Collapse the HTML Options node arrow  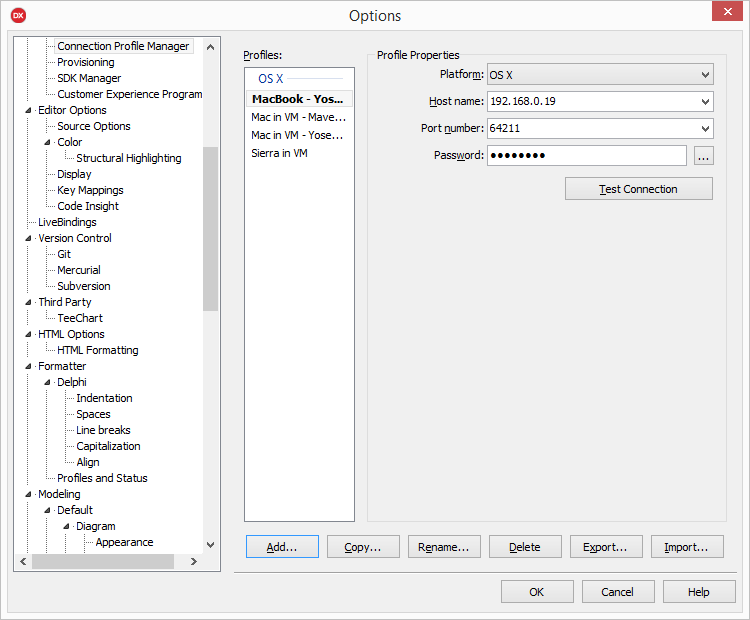28,334
